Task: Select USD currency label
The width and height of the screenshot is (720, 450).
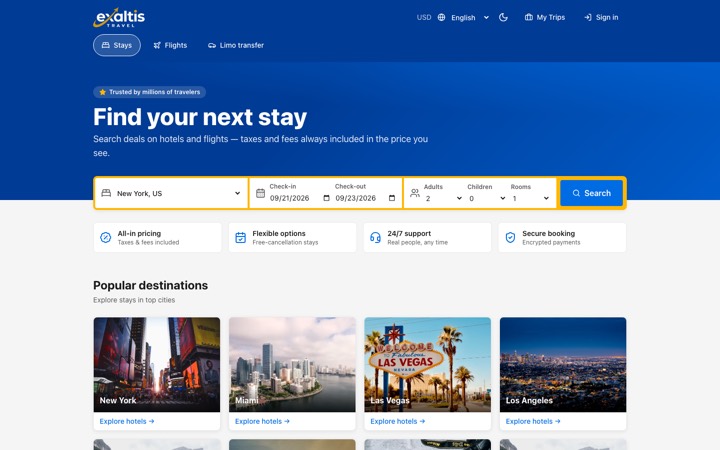Action: click(x=424, y=17)
